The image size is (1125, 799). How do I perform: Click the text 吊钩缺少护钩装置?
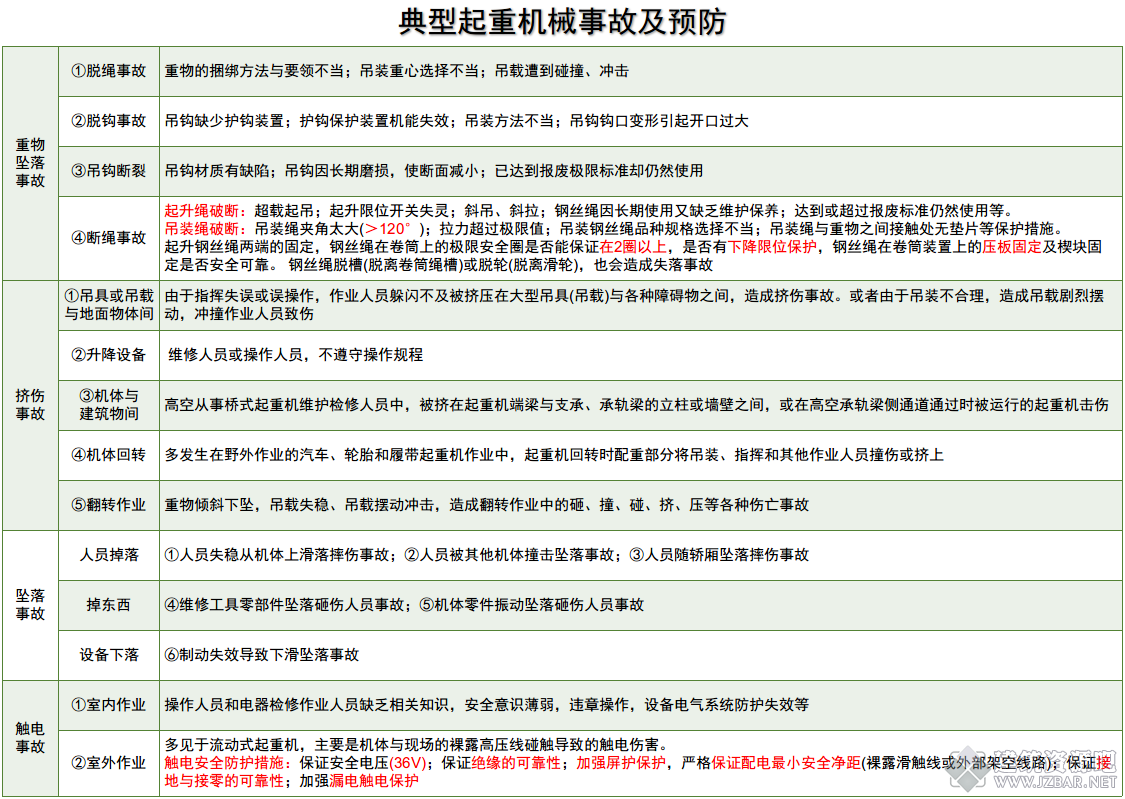(224, 121)
